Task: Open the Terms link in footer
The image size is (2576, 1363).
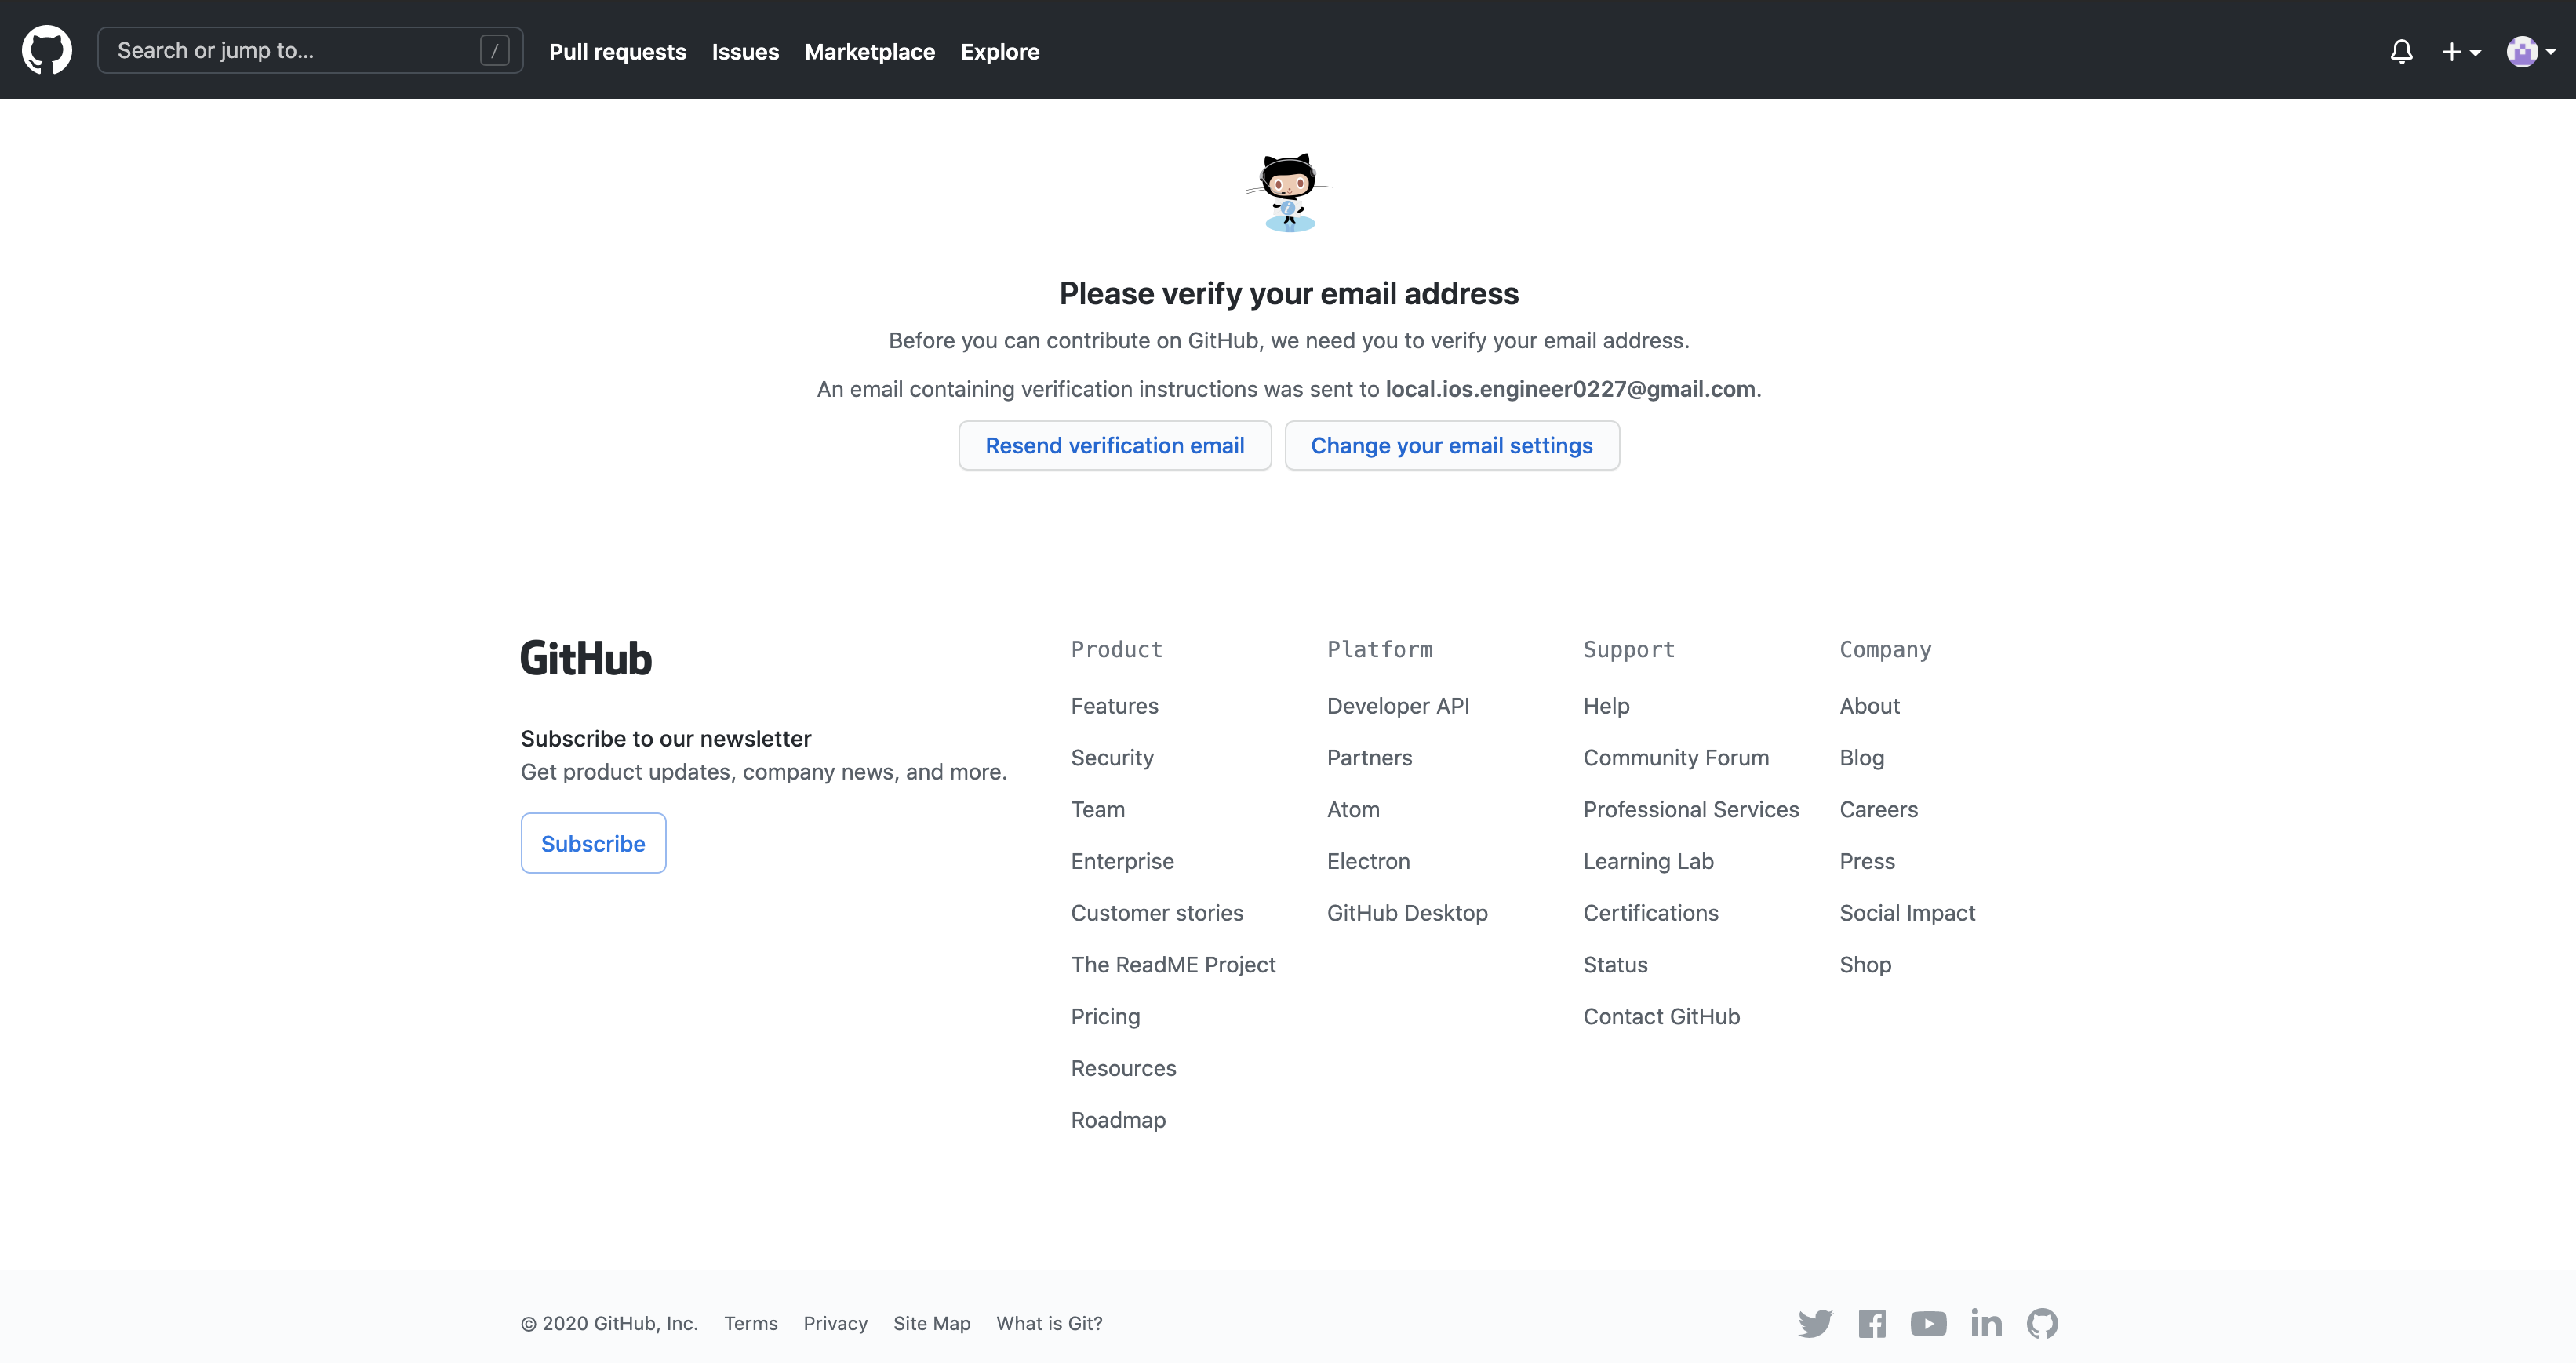Action: (x=751, y=1323)
